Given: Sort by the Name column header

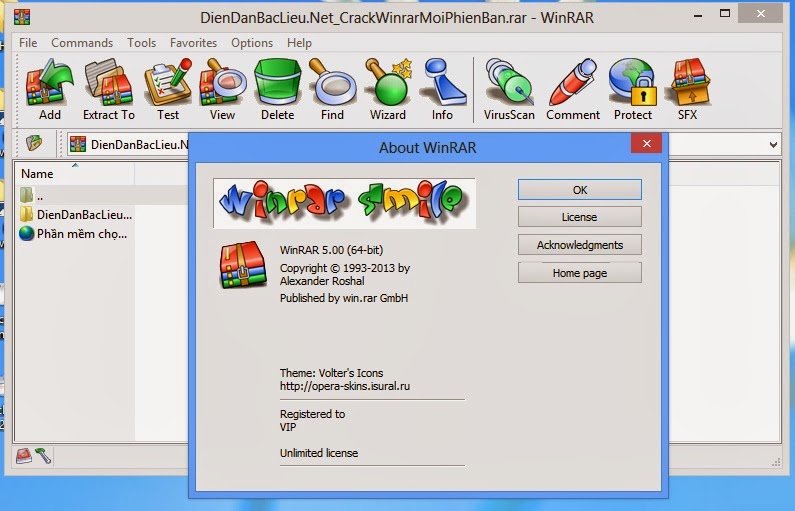Looking at the screenshot, I should pos(74,173).
